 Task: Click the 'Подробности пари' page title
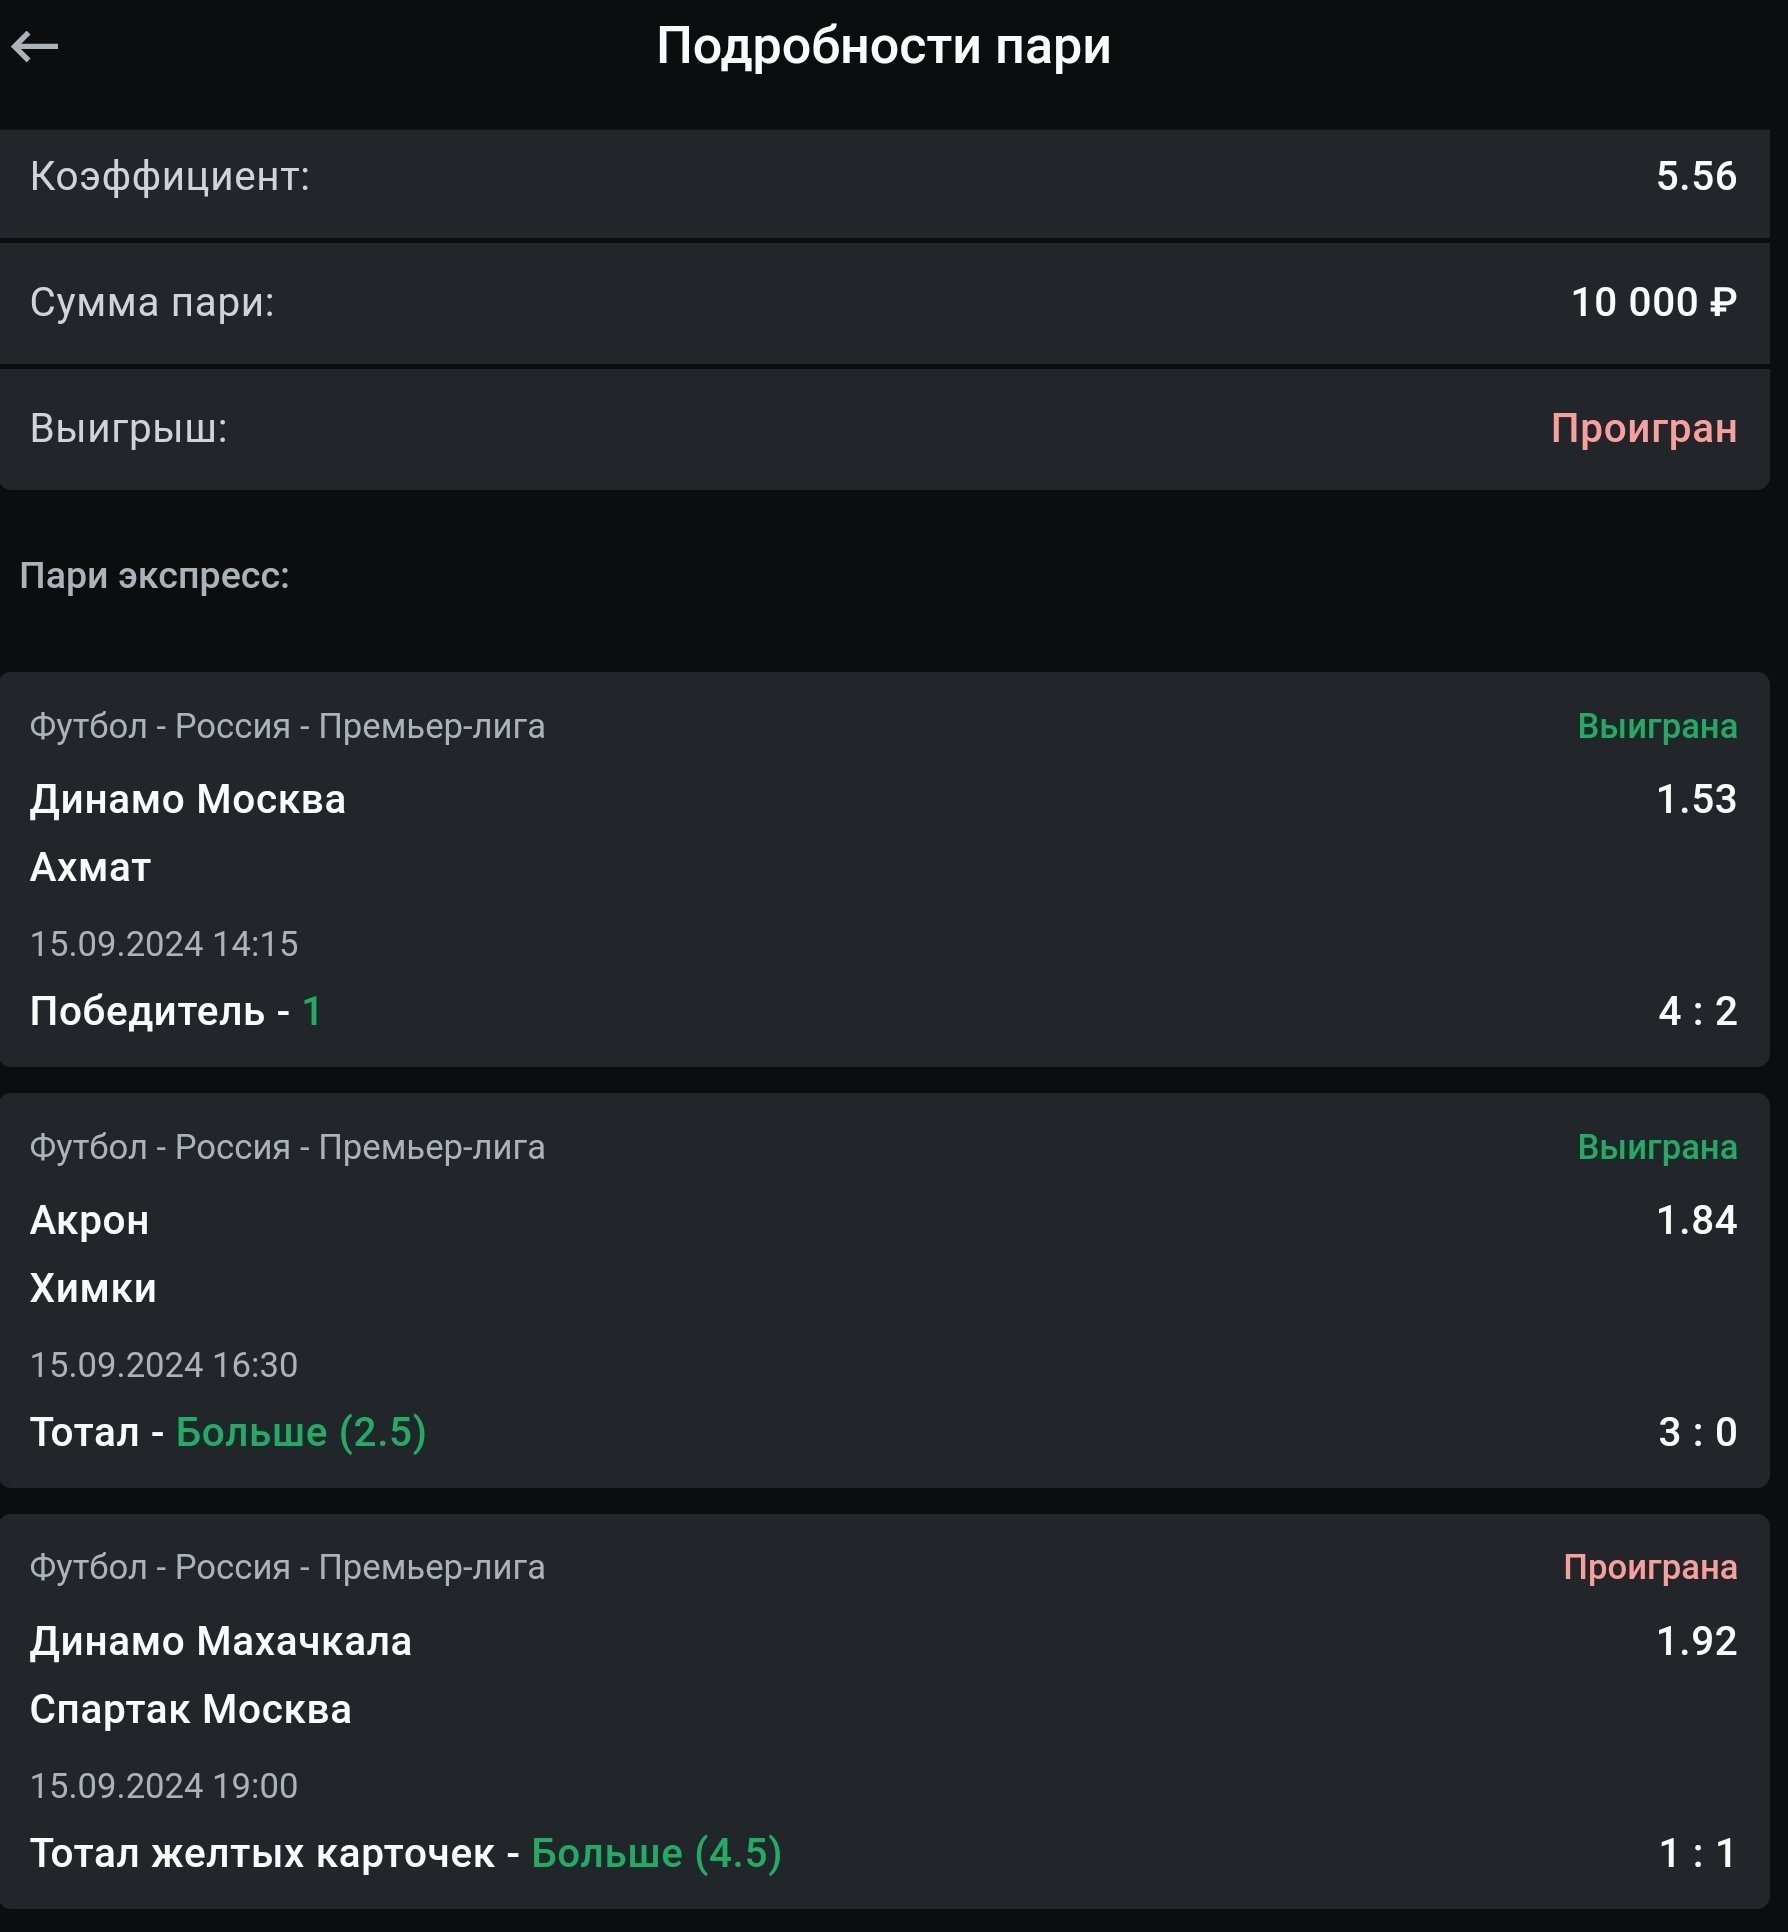pos(883,46)
